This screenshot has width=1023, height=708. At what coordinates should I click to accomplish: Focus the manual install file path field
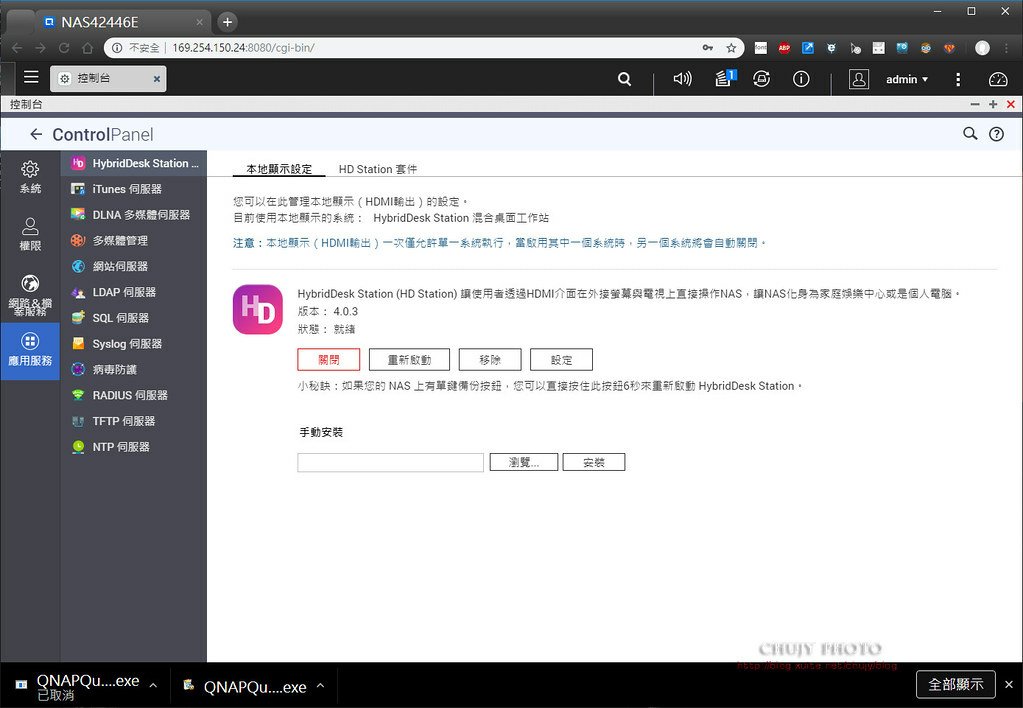tap(390, 462)
